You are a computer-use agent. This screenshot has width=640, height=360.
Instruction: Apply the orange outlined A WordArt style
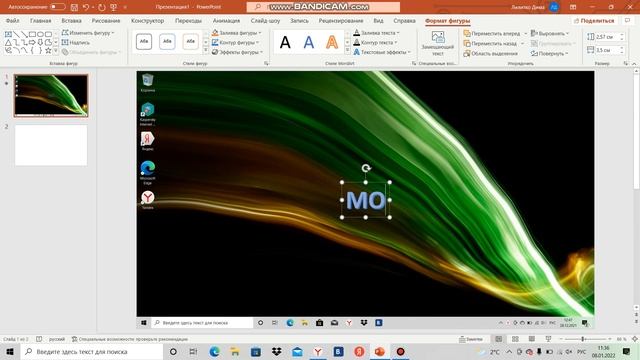pyautogui.click(x=332, y=42)
